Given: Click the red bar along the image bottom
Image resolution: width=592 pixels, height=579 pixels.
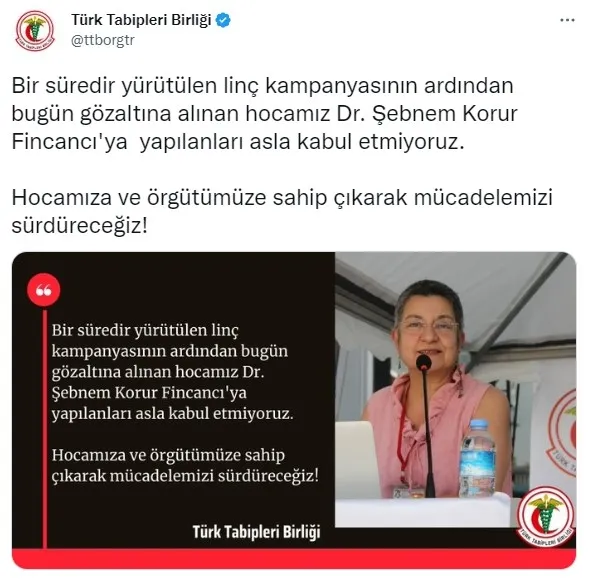Looking at the screenshot, I should click(x=294, y=559).
